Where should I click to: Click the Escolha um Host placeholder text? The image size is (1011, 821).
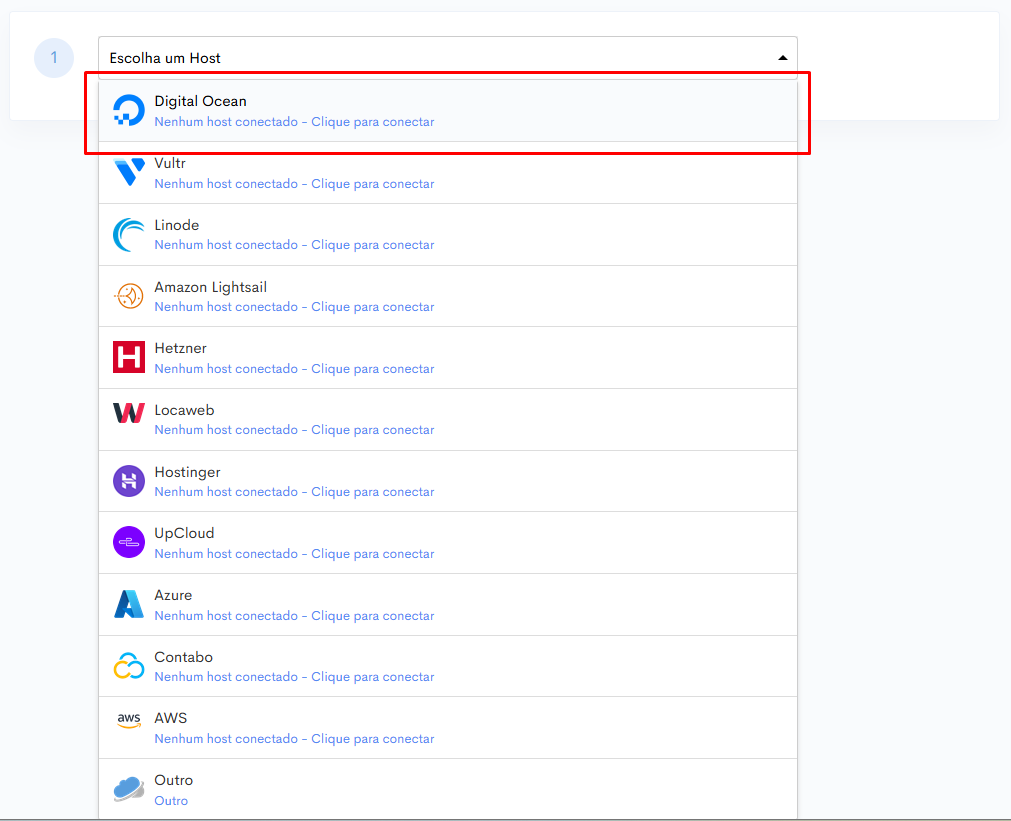coord(165,58)
